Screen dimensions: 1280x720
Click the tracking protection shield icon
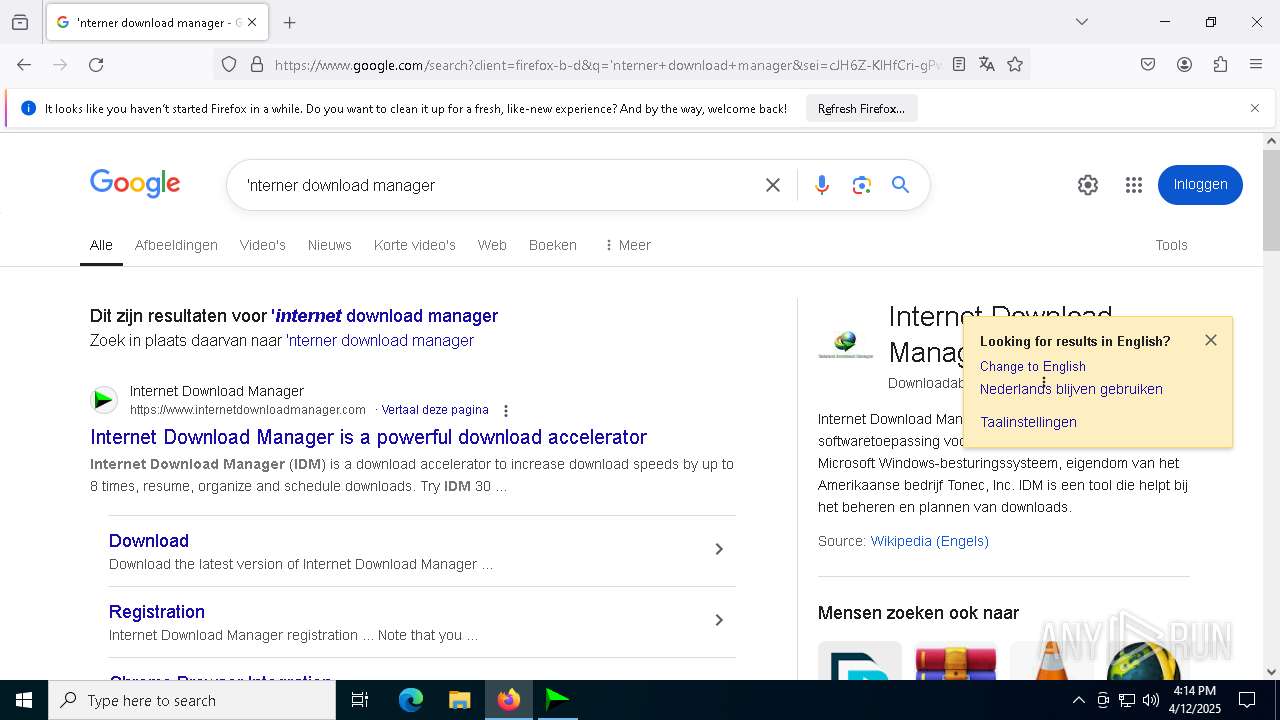[x=229, y=65]
